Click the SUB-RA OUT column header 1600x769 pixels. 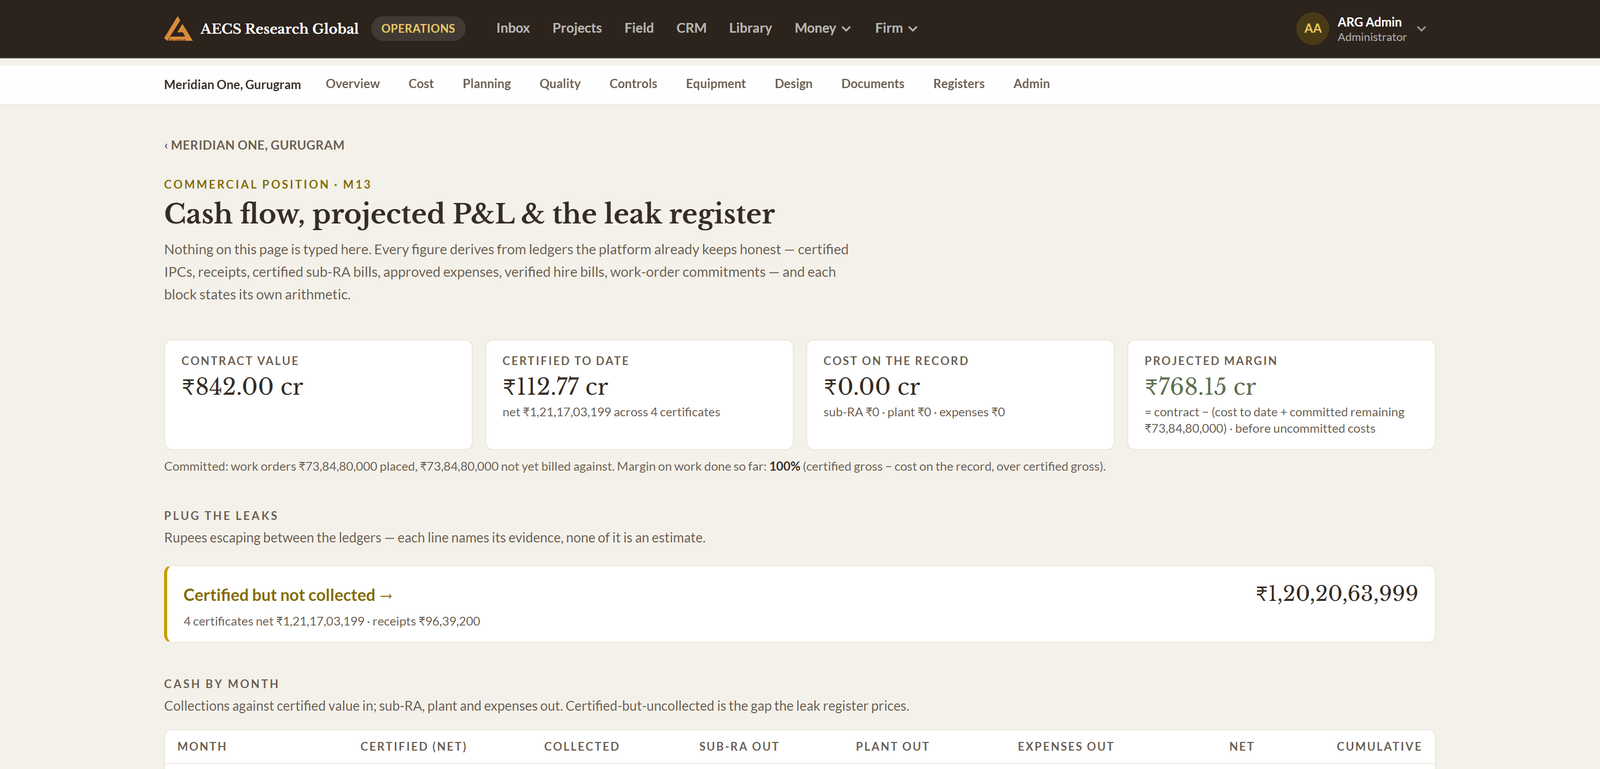point(739,747)
